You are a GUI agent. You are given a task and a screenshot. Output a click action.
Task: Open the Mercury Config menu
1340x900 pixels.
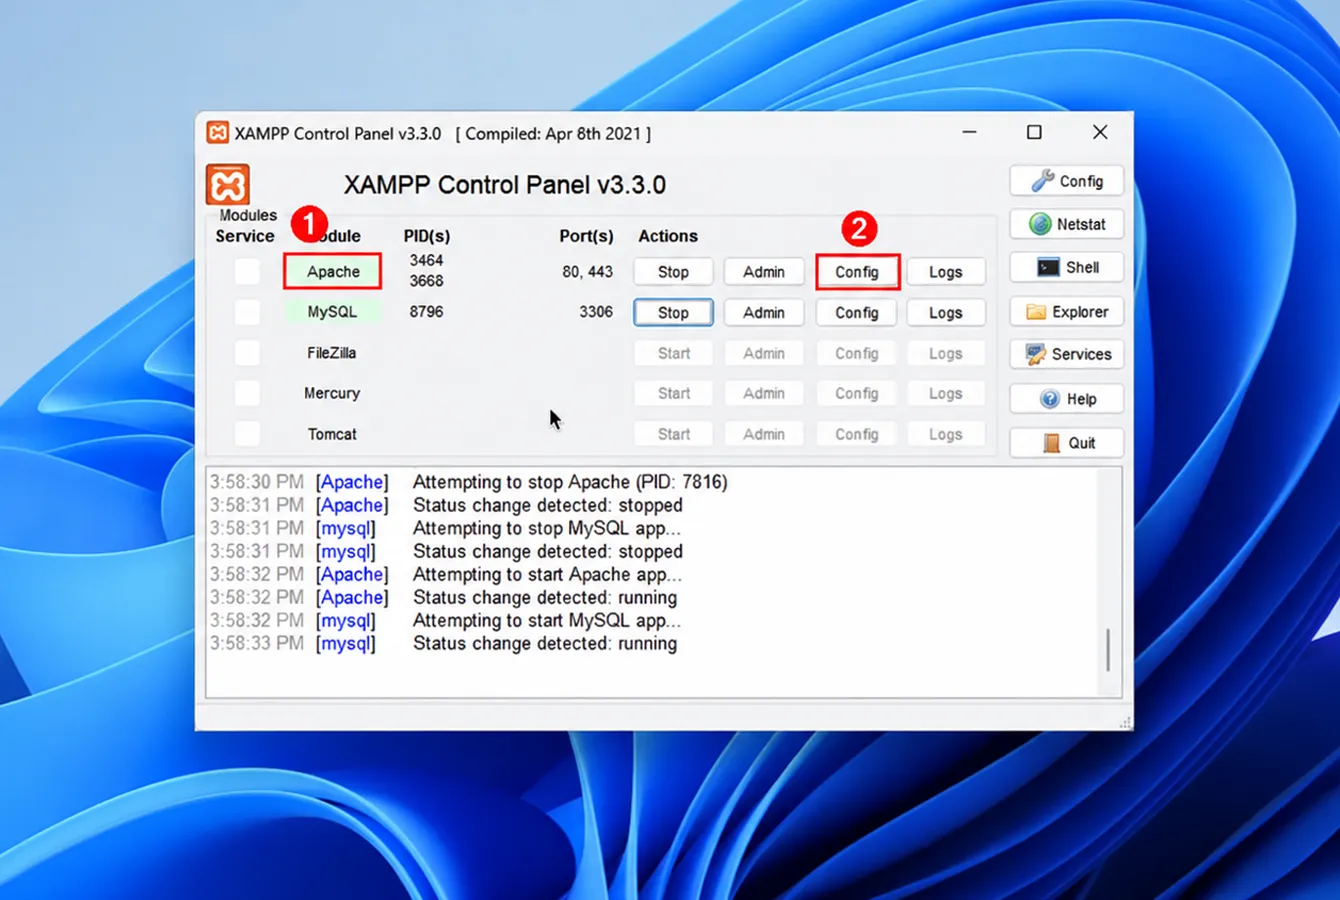pos(857,393)
